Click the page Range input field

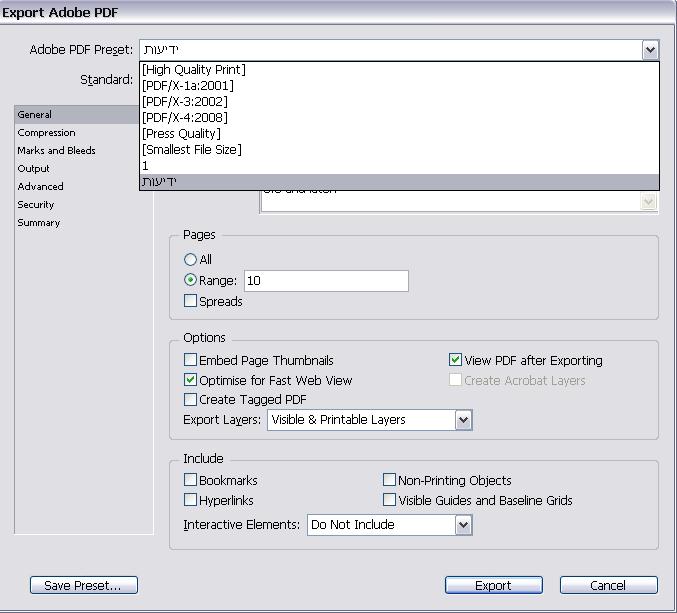coord(325,281)
